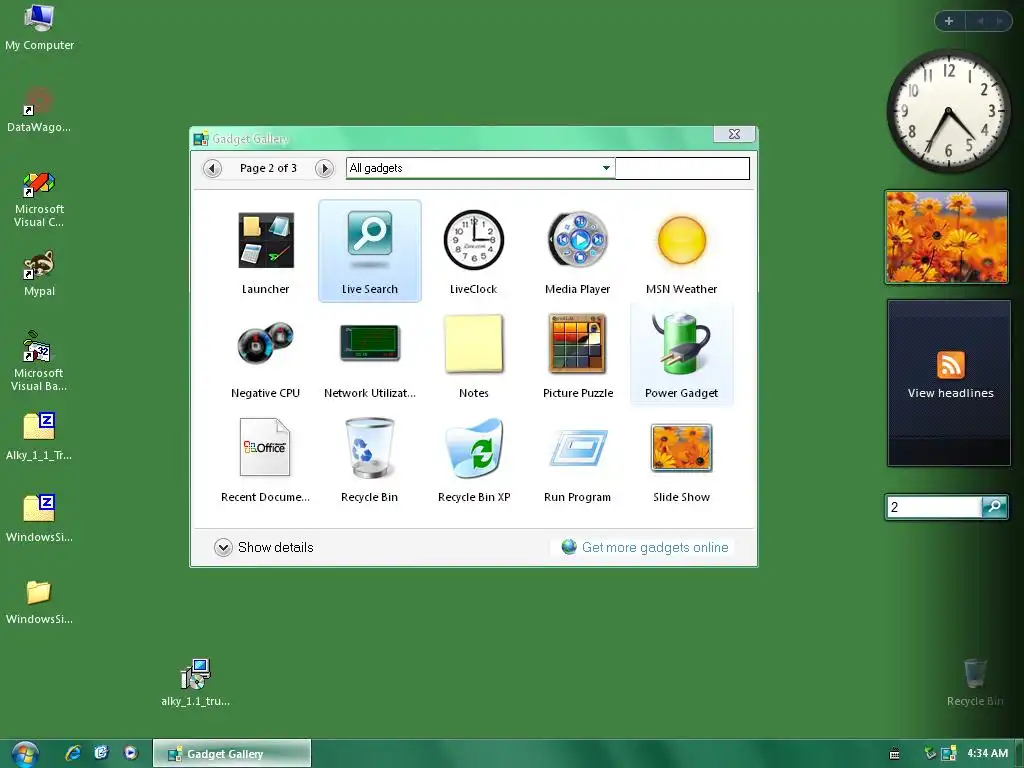
Task: Select My Computer desktop icon
Action: [39, 27]
